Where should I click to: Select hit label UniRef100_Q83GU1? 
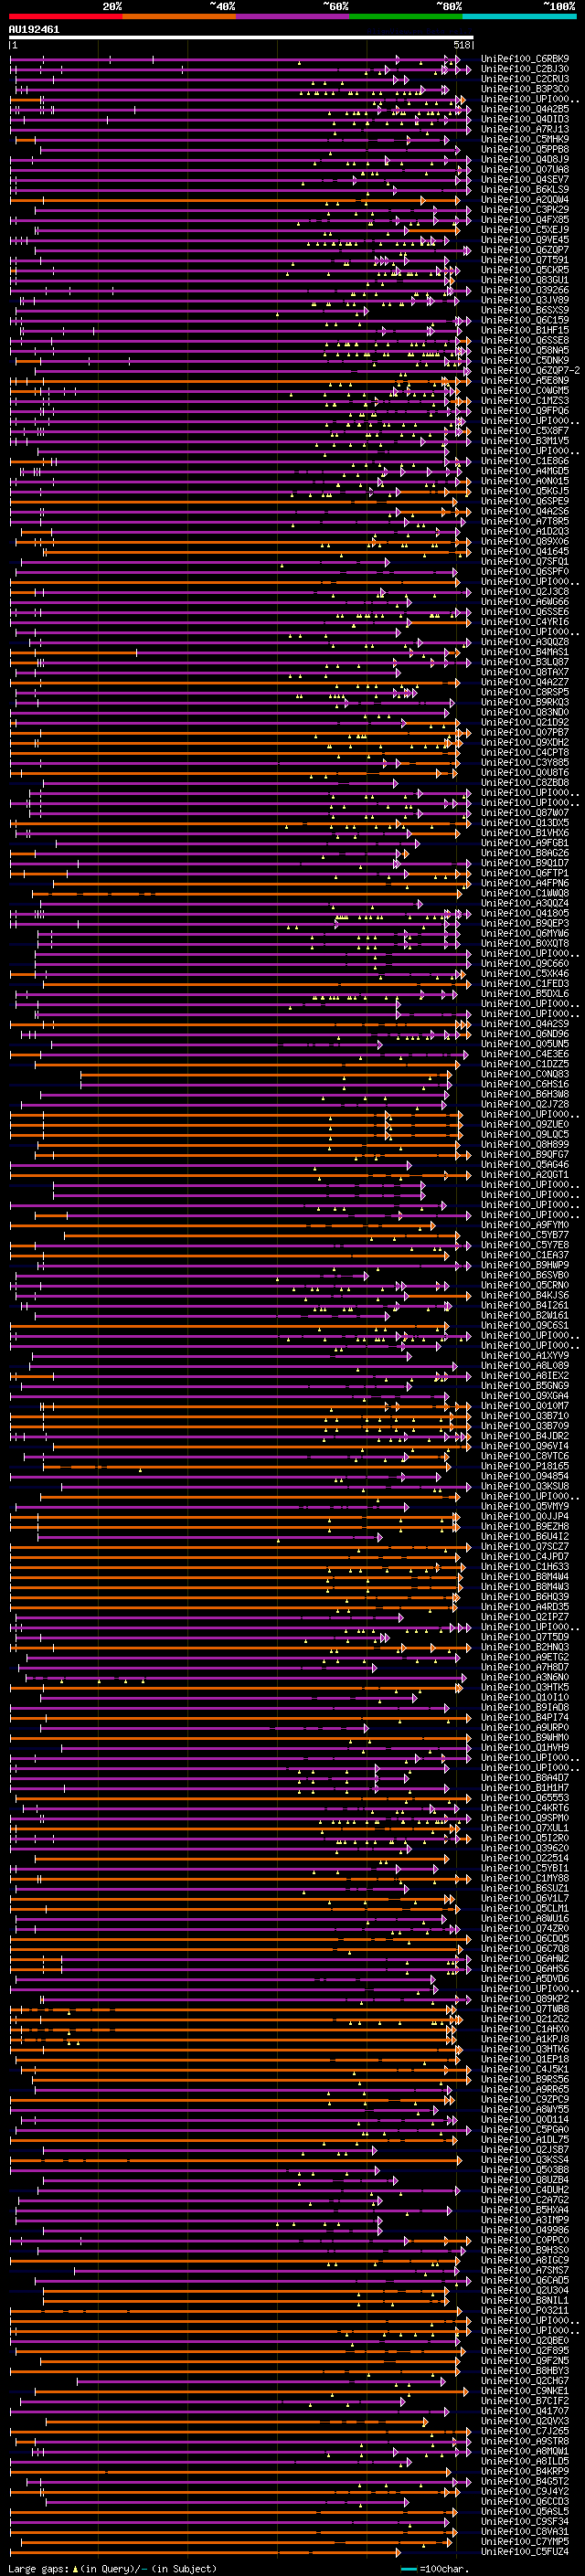[x=525, y=280]
